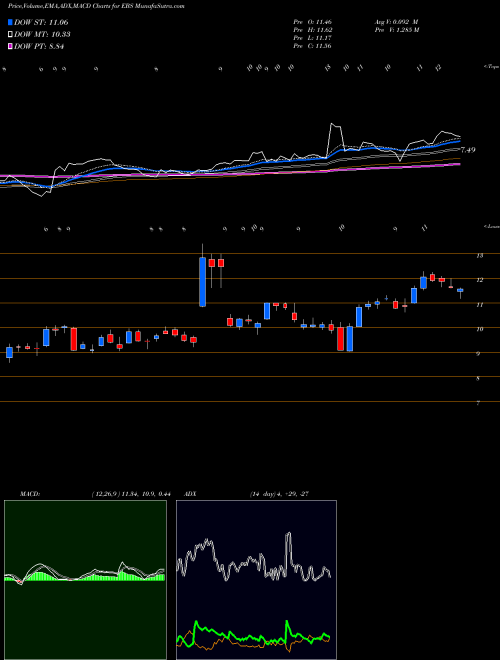The width and height of the screenshot is (500, 660).
Task: Click the ADX '(14 day) 4, +29, -27' values
Action: point(279,494)
